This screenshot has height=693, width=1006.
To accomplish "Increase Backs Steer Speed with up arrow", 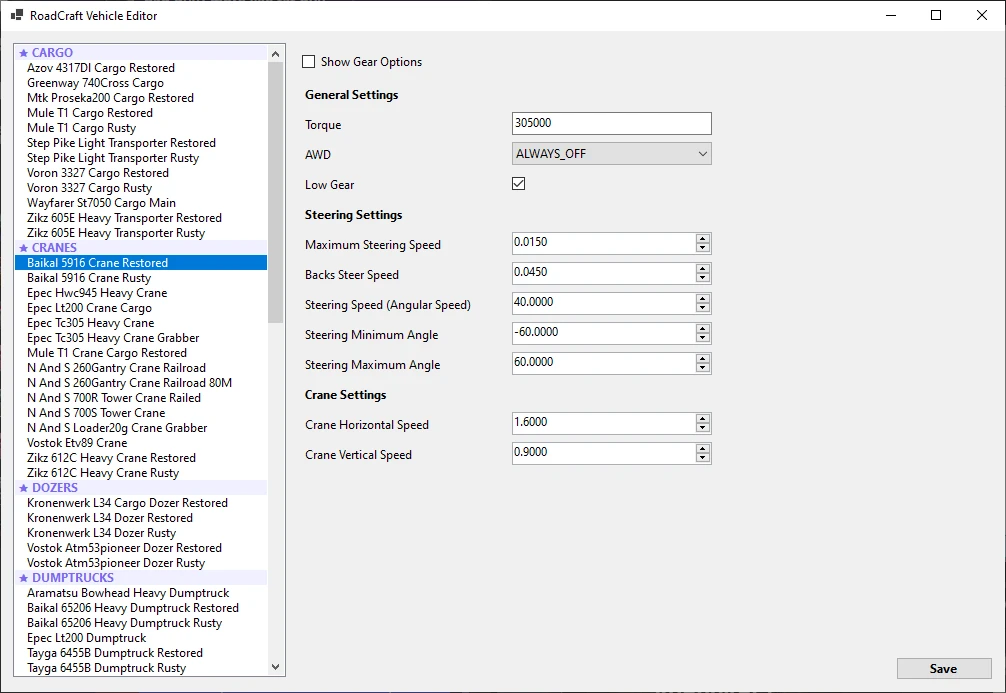I will click(x=703, y=269).
